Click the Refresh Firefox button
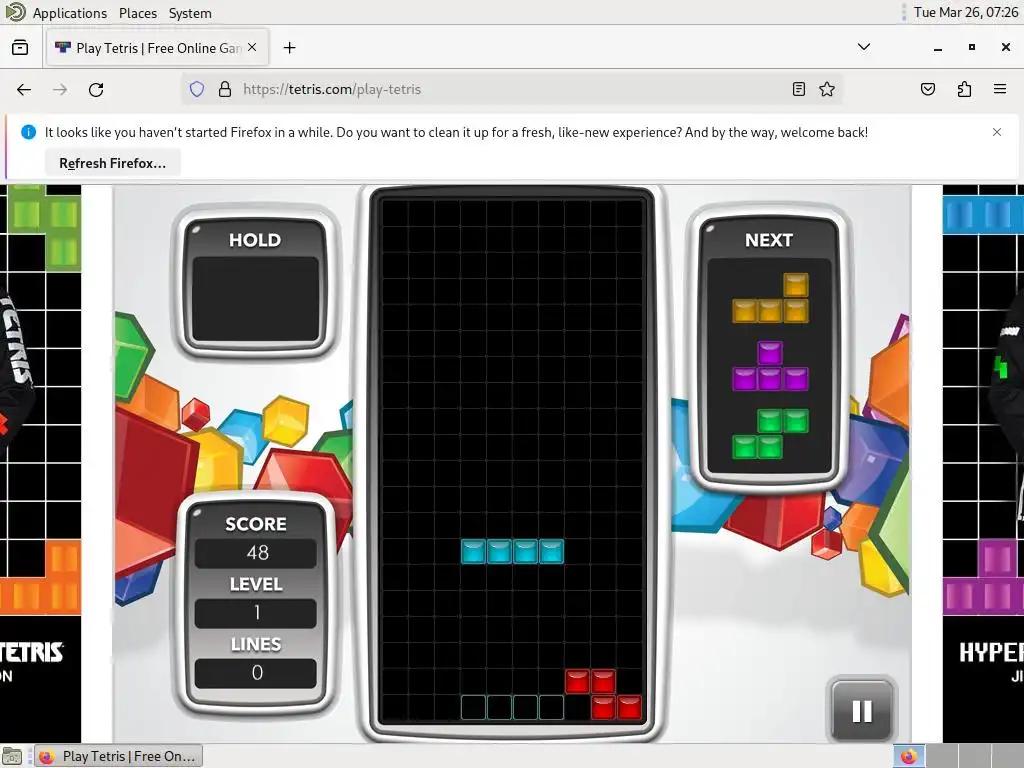Screen dimensions: 1024x768 112,163
